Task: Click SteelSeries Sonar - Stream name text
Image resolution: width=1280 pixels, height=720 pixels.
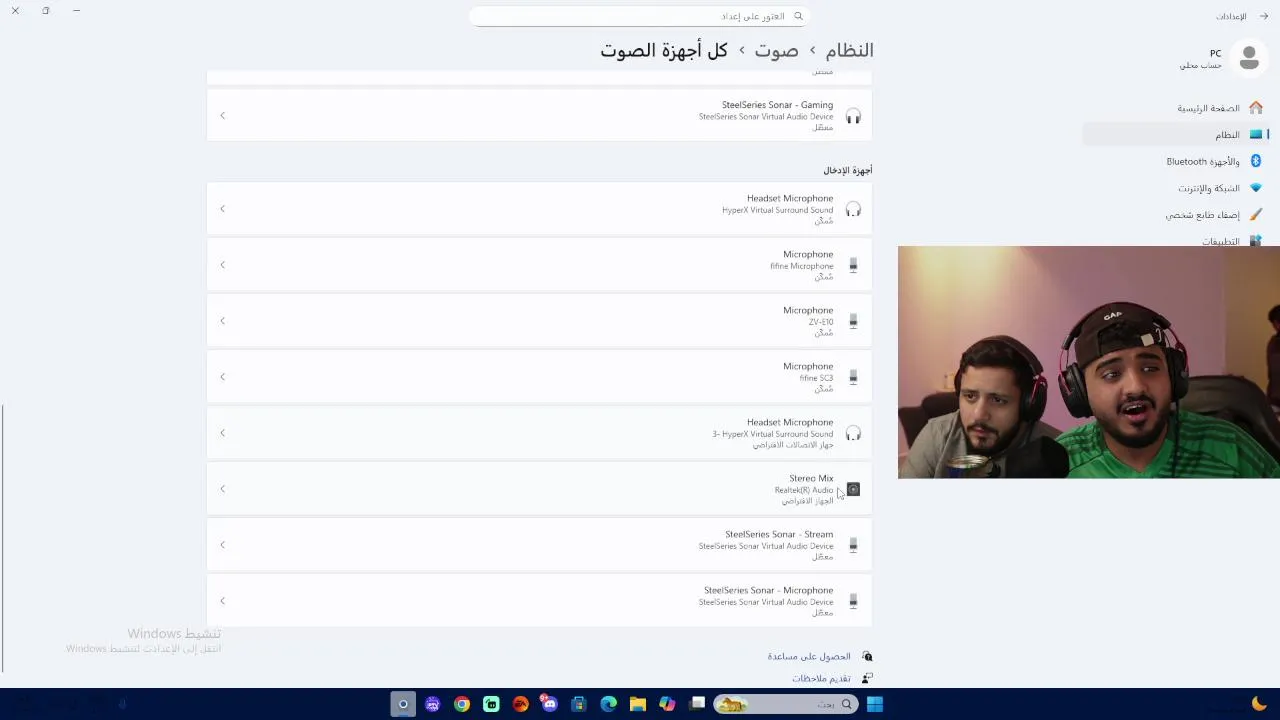Action: coord(779,534)
